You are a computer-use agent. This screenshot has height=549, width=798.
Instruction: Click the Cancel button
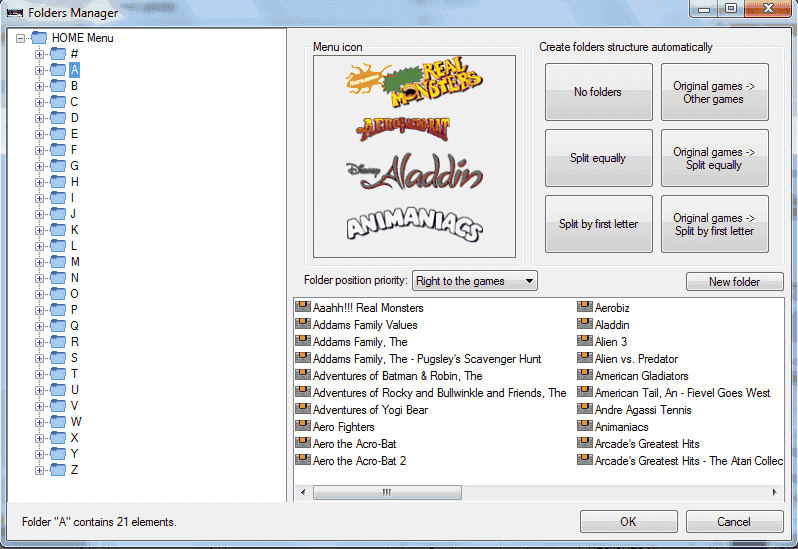click(734, 522)
